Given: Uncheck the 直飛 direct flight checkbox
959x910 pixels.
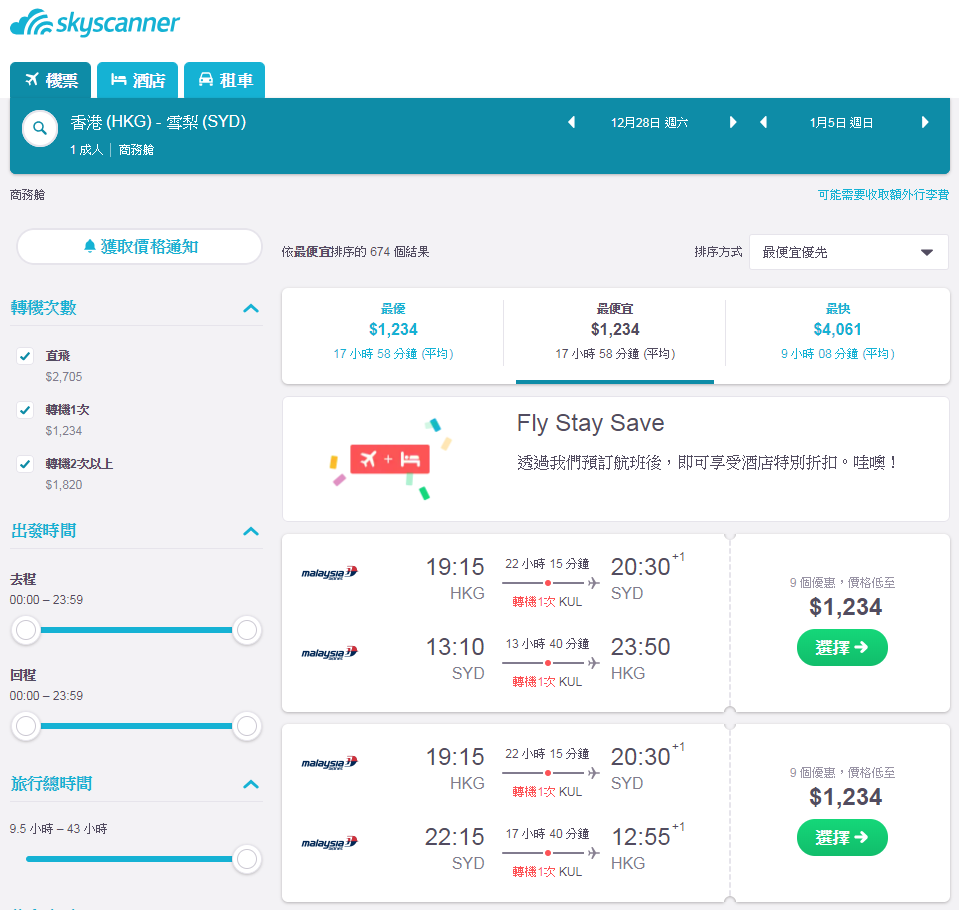Looking at the screenshot, I should click(x=25, y=356).
